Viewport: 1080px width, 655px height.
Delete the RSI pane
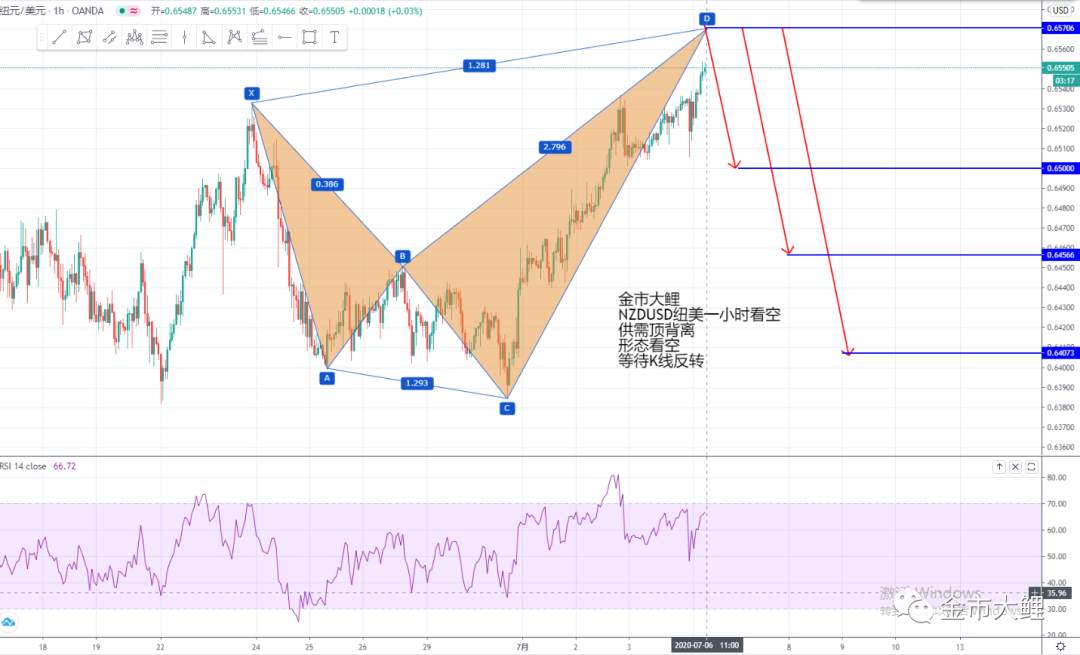(x=1015, y=466)
